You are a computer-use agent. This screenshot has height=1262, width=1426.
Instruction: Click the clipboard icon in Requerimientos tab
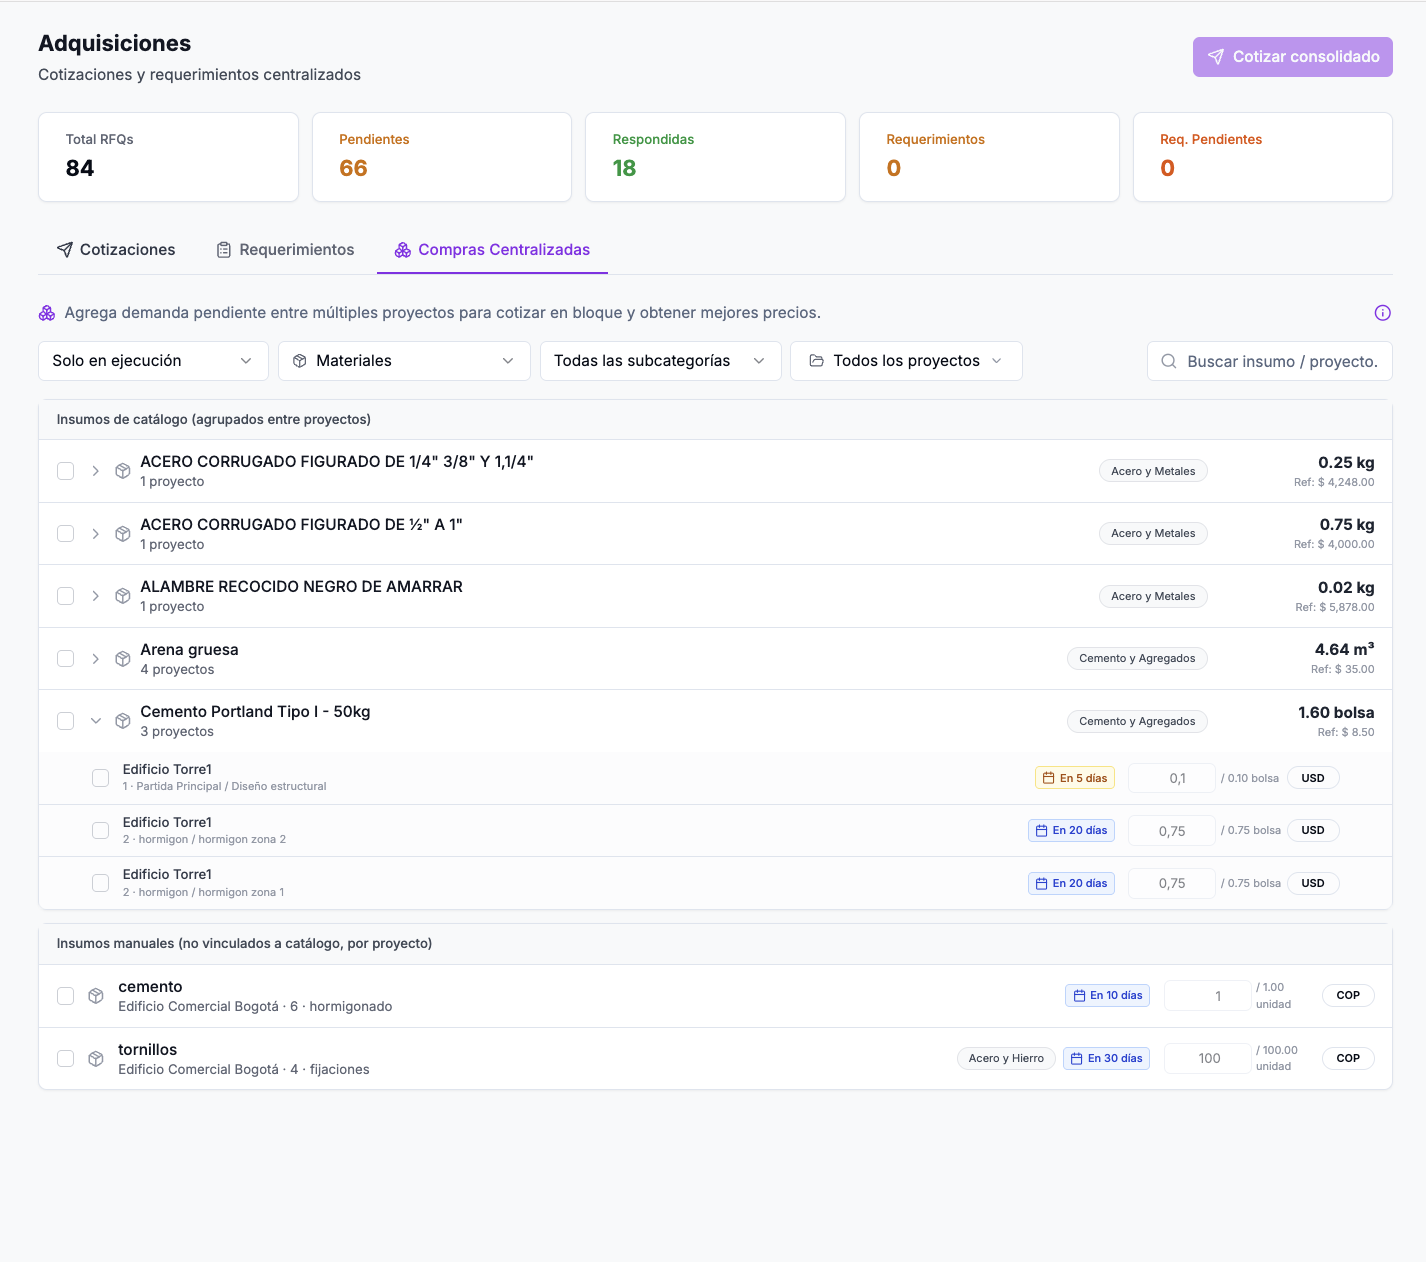[224, 250]
